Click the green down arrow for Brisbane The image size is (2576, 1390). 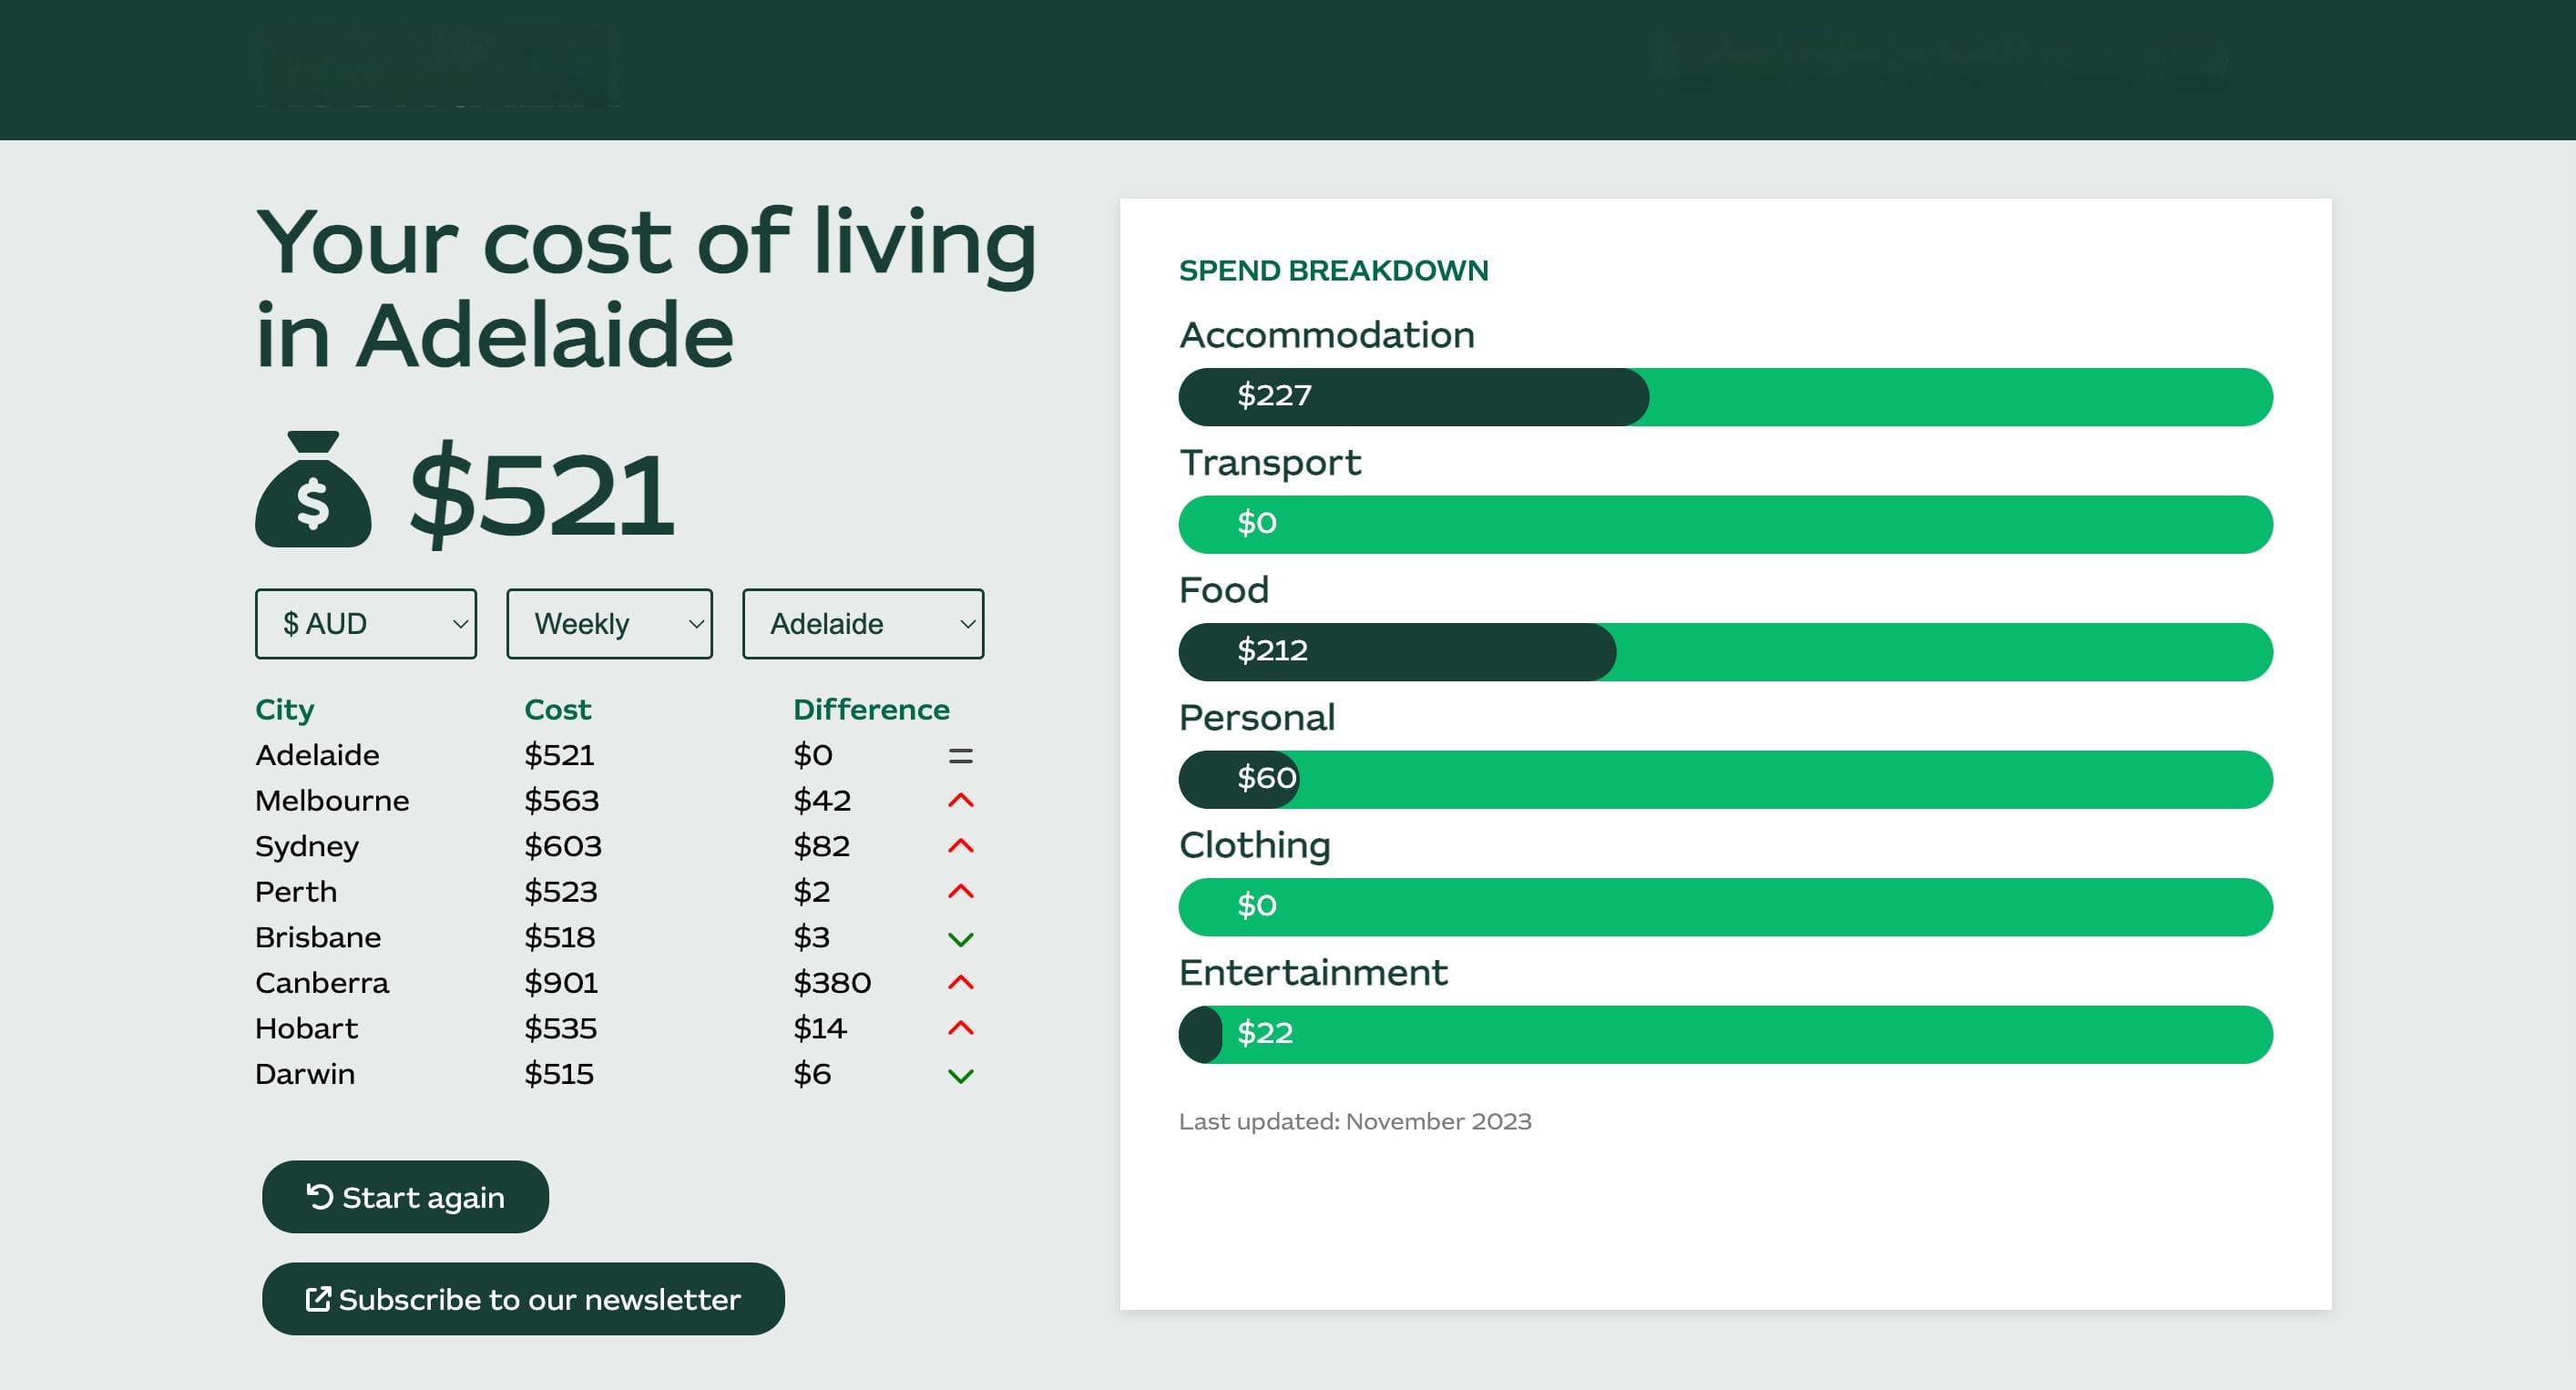click(960, 939)
